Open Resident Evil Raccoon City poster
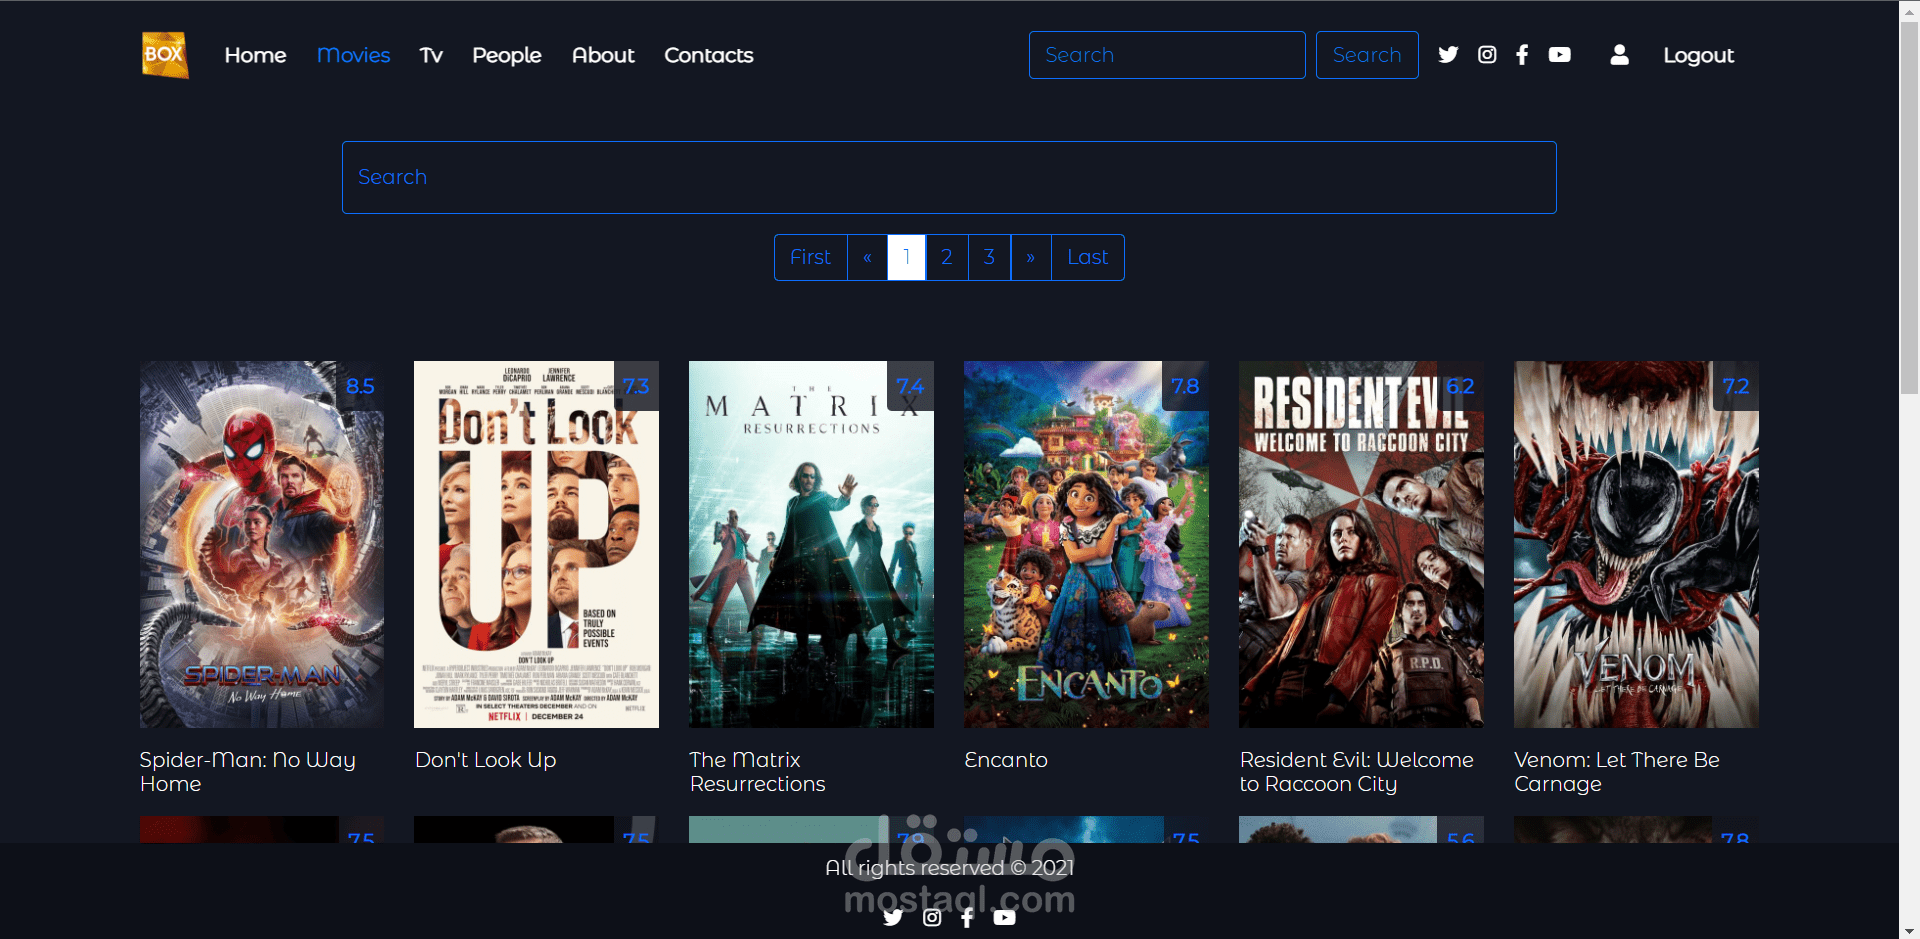 pos(1361,544)
